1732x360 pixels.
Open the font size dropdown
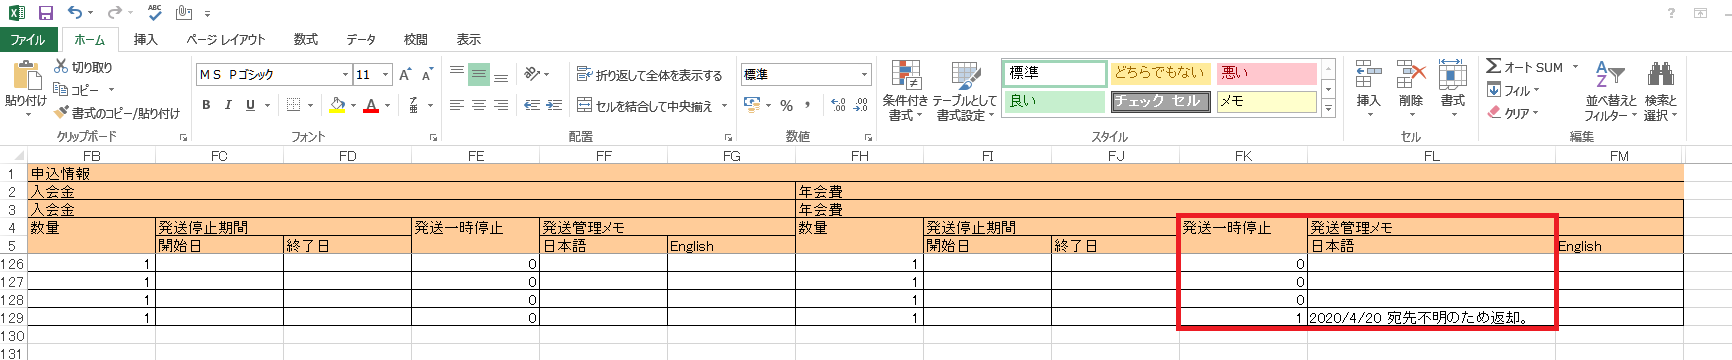coord(385,75)
